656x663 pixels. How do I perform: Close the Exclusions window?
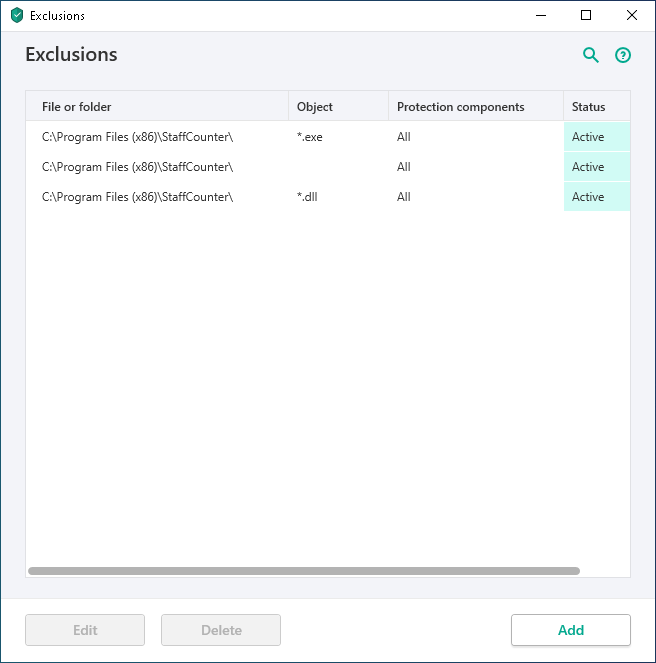631,16
